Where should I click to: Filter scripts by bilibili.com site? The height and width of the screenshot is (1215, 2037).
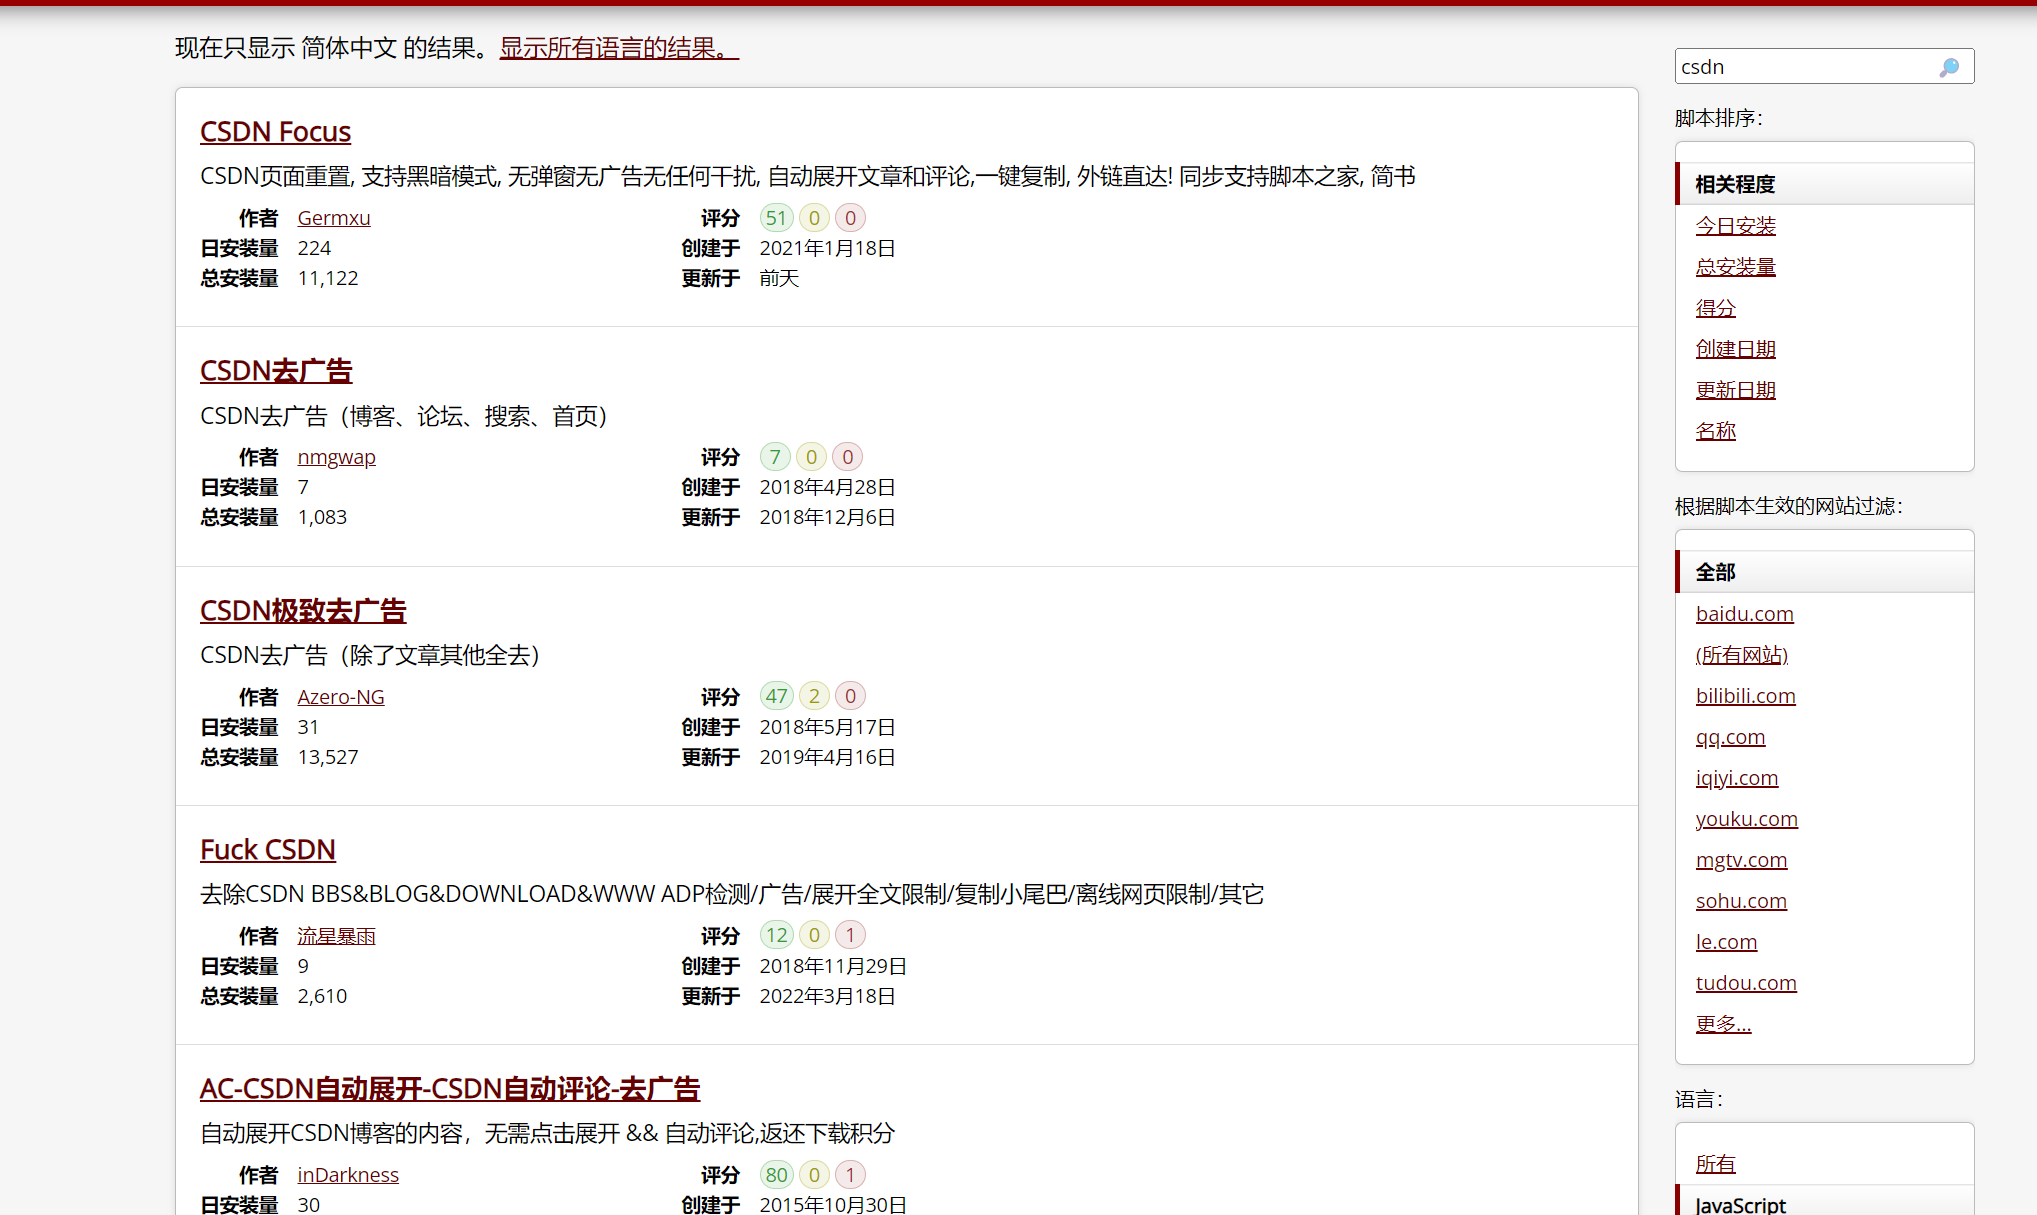click(1745, 696)
